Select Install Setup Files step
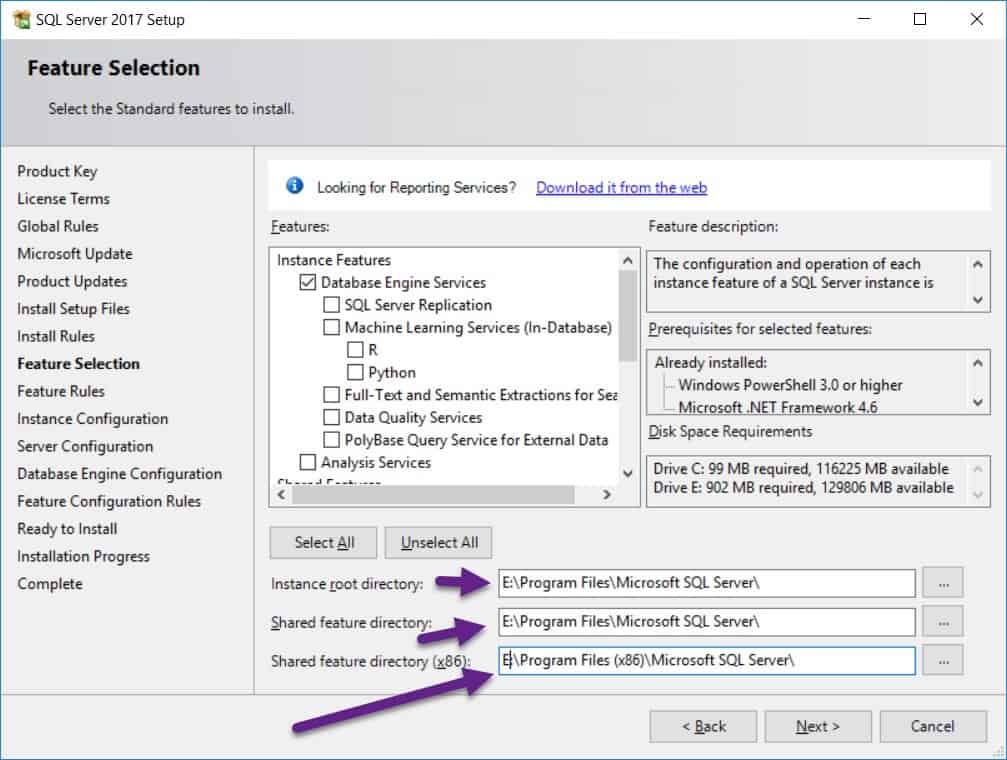Viewport: 1007px width, 760px height. tap(73, 309)
